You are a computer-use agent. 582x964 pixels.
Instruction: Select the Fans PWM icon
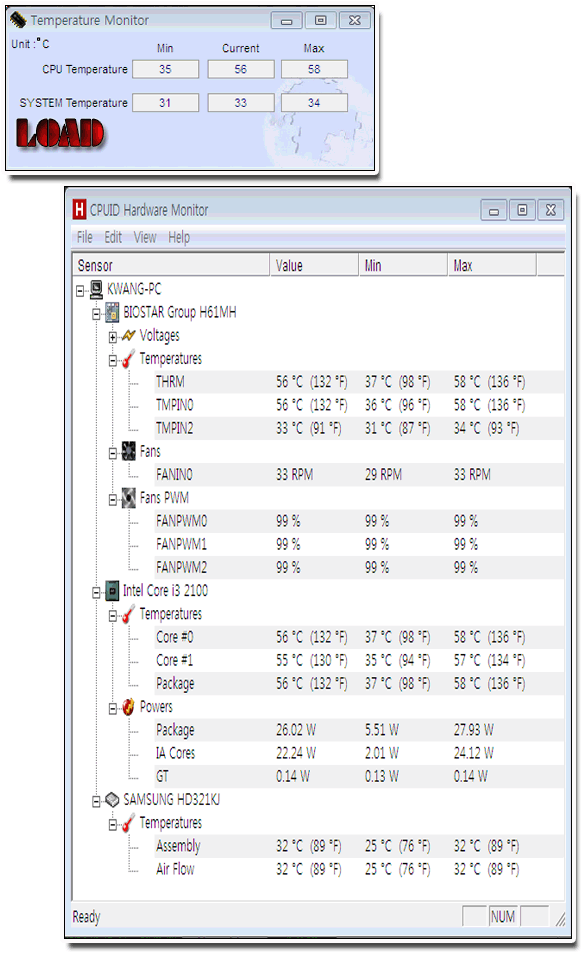tap(128, 498)
